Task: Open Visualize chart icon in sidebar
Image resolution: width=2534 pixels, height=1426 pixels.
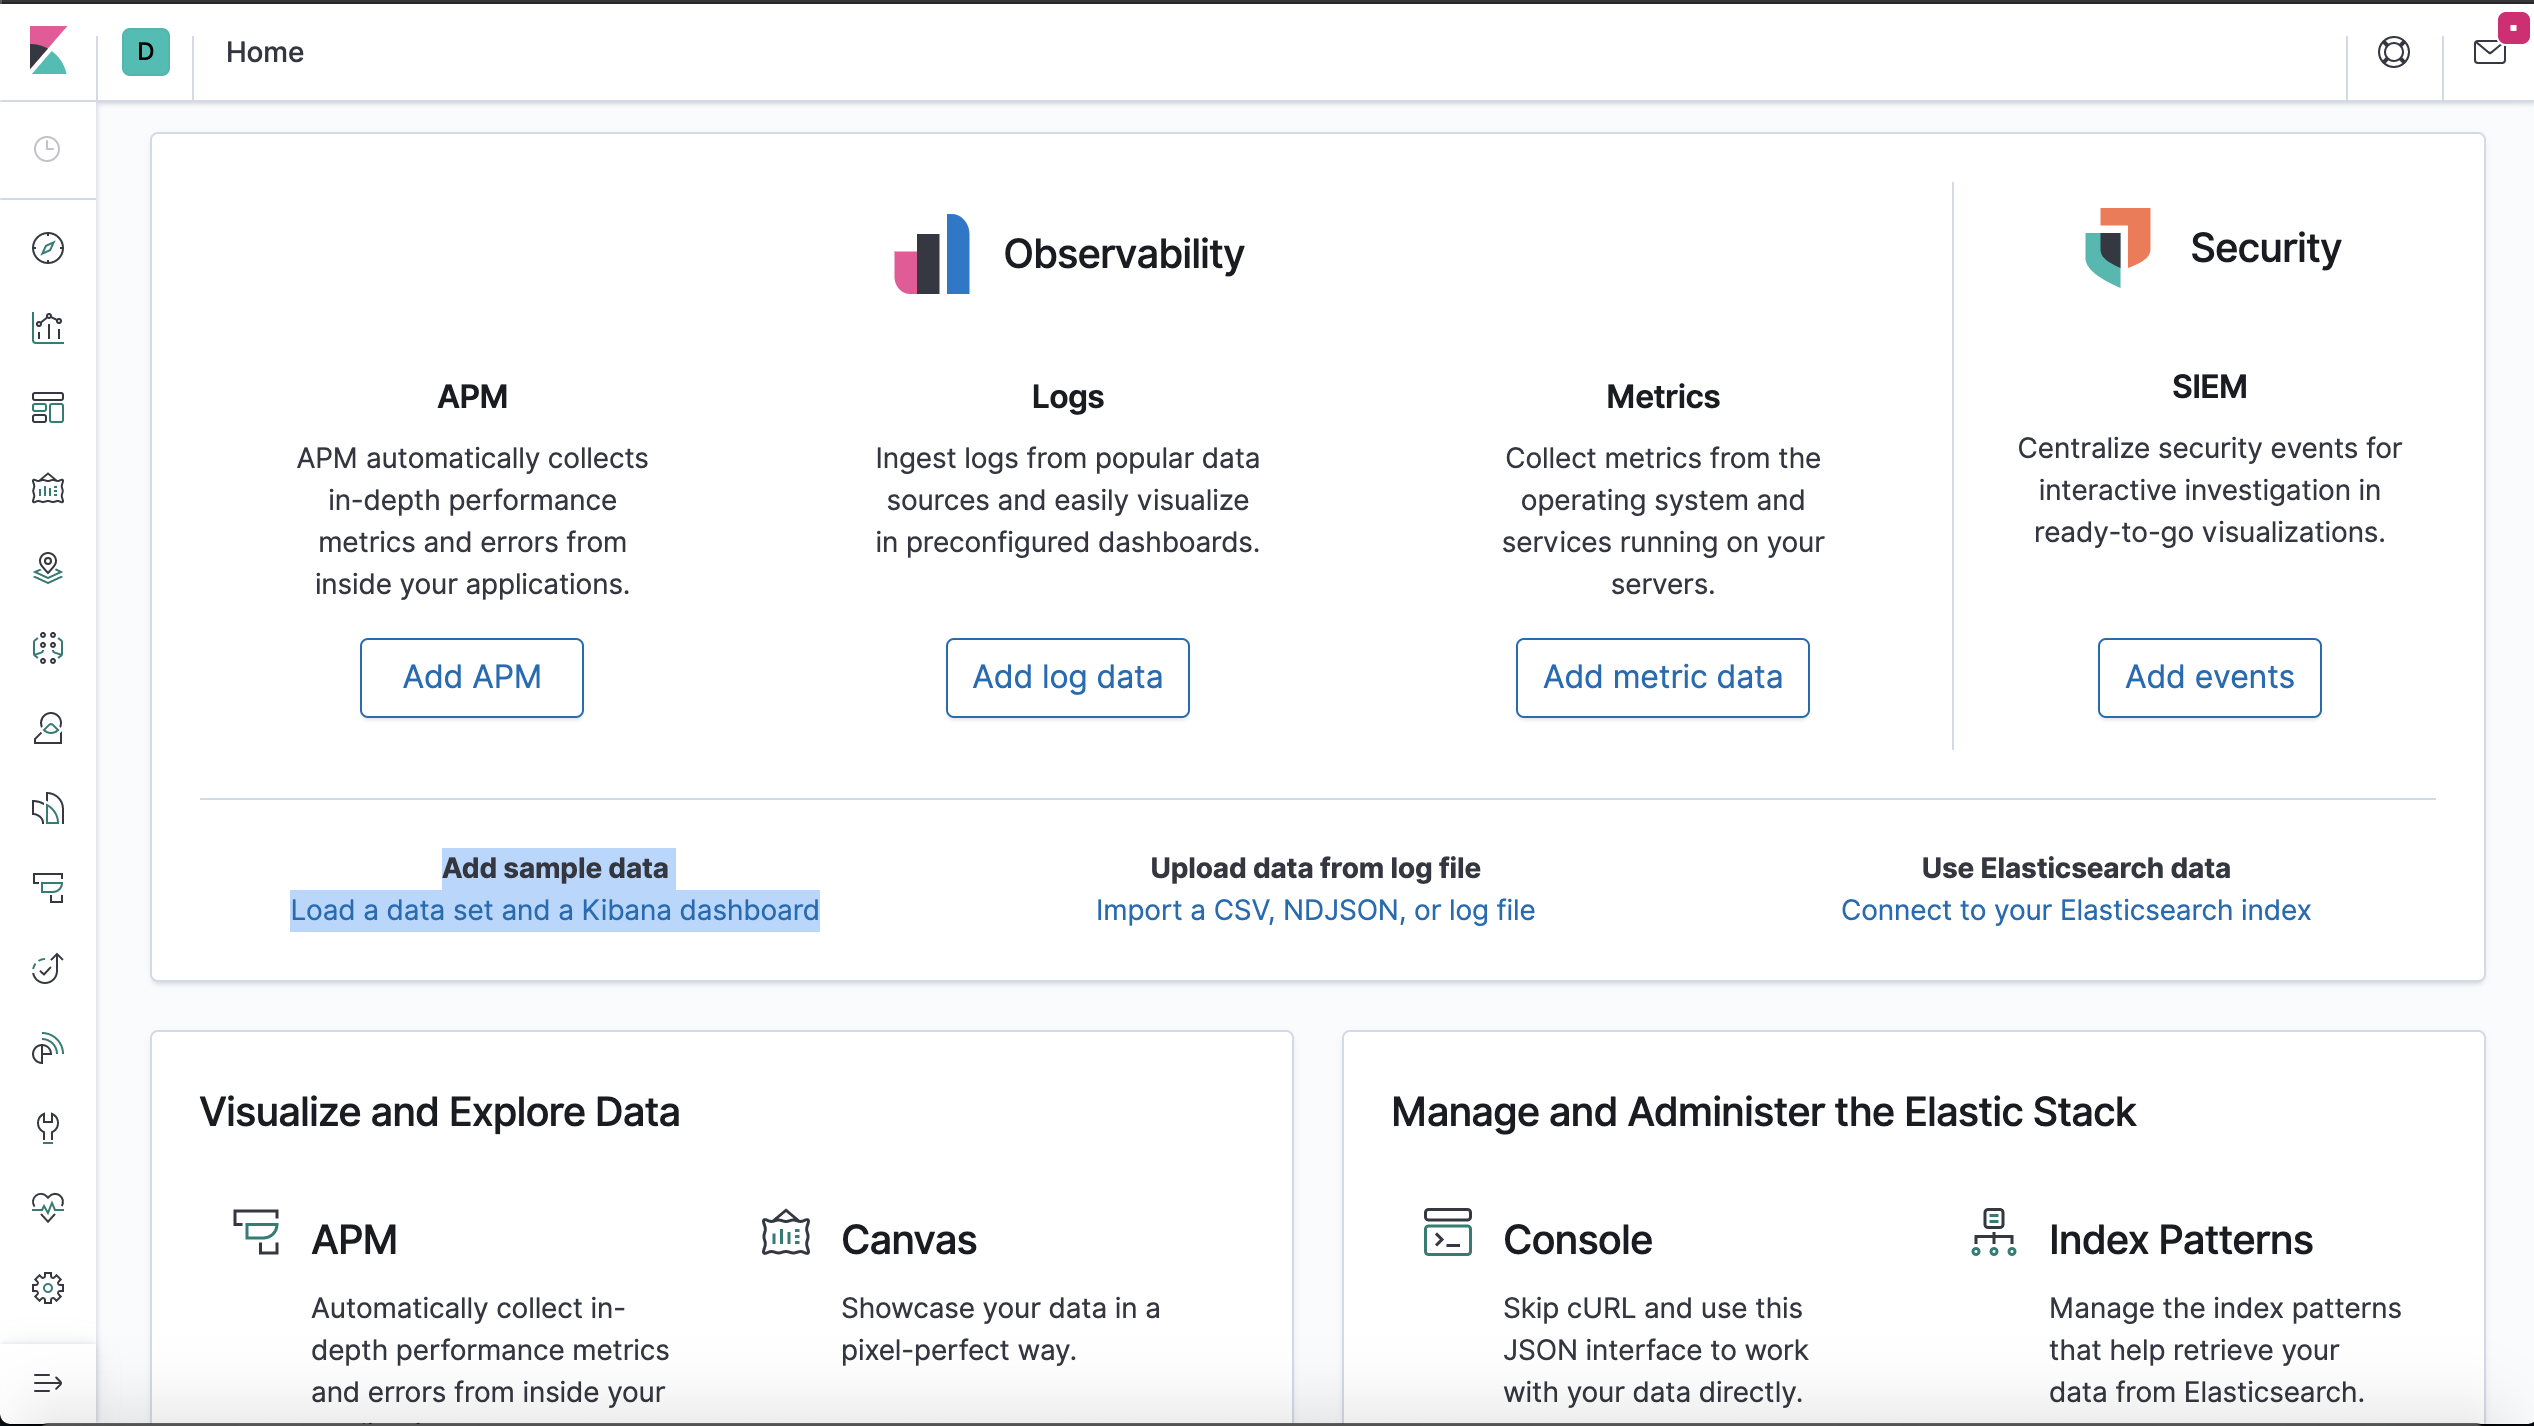Action: tap(48, 328)
